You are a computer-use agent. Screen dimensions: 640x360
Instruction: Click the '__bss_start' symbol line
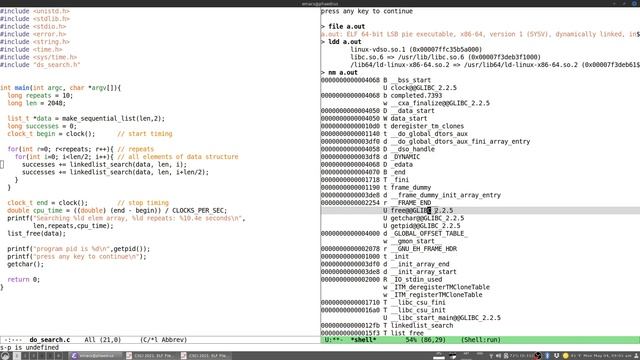pos(376,80)
